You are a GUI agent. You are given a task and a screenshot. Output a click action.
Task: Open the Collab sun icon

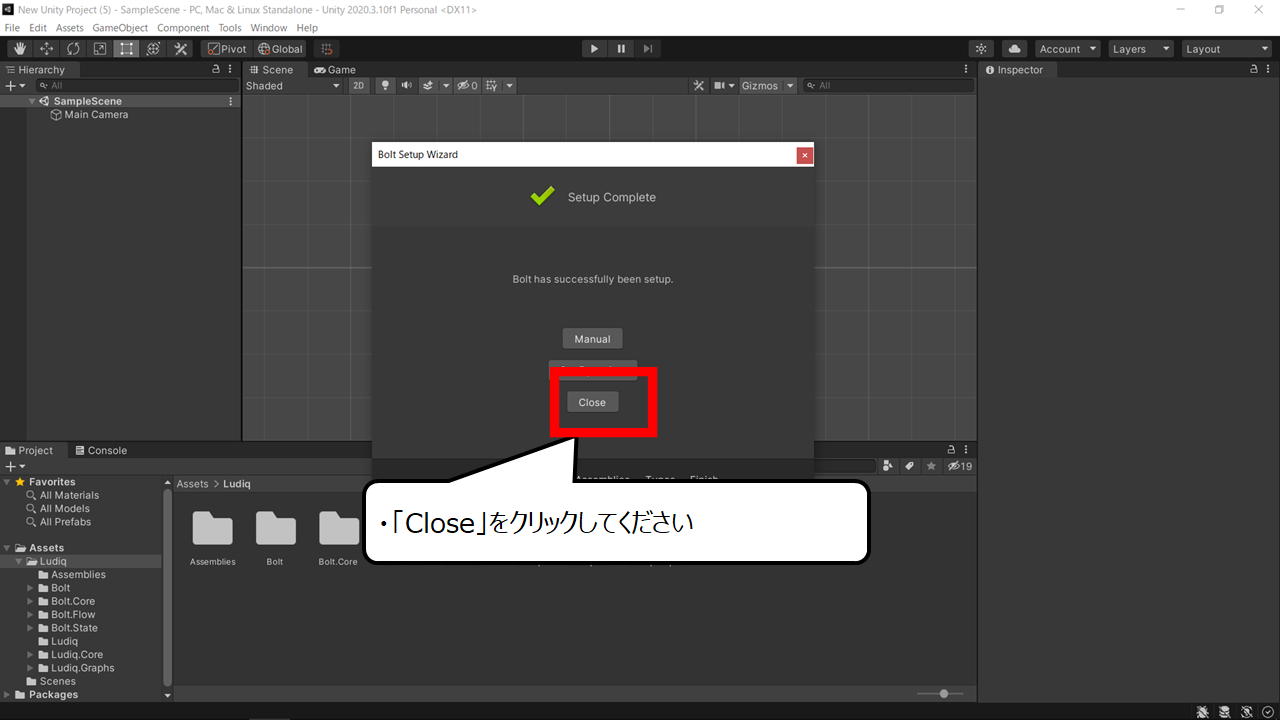point(981,49)
